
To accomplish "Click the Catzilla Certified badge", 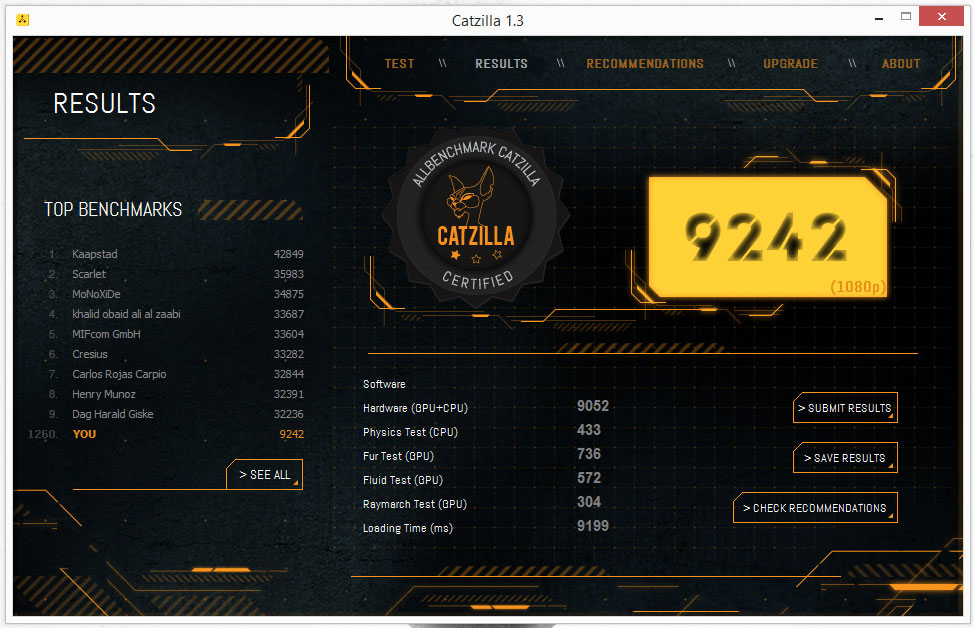I will 476,217.
